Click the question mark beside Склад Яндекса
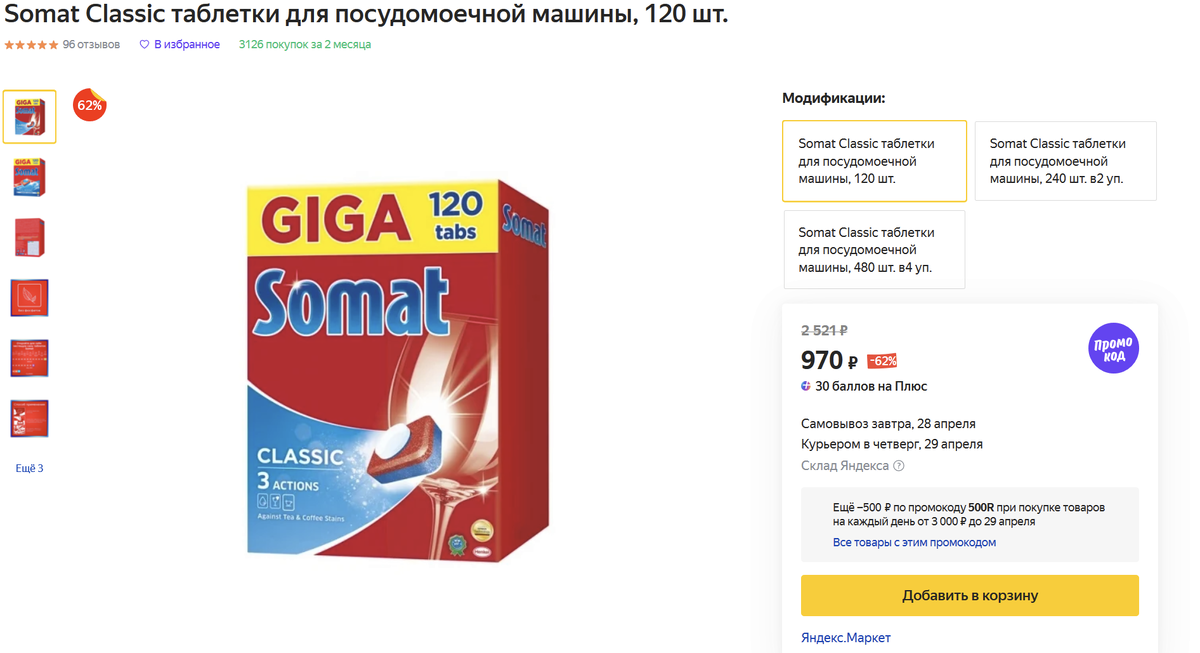 tap(899, 466)
